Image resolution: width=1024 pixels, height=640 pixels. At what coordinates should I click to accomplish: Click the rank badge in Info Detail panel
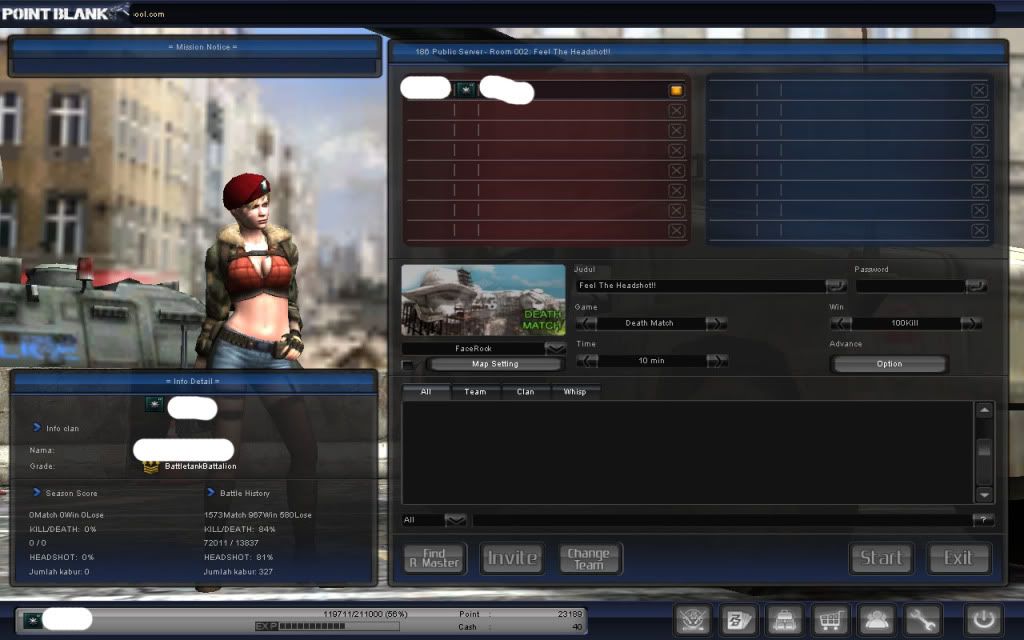pos(154,404)
